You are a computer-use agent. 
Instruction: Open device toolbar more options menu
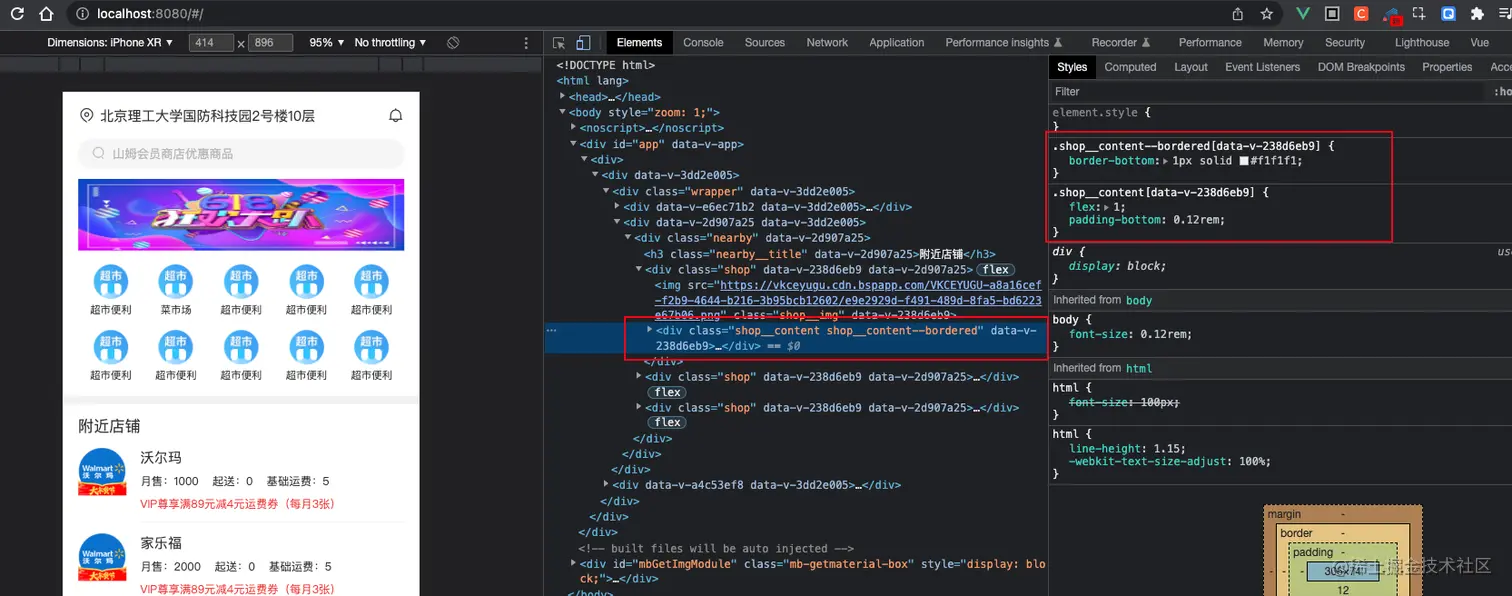527,43
